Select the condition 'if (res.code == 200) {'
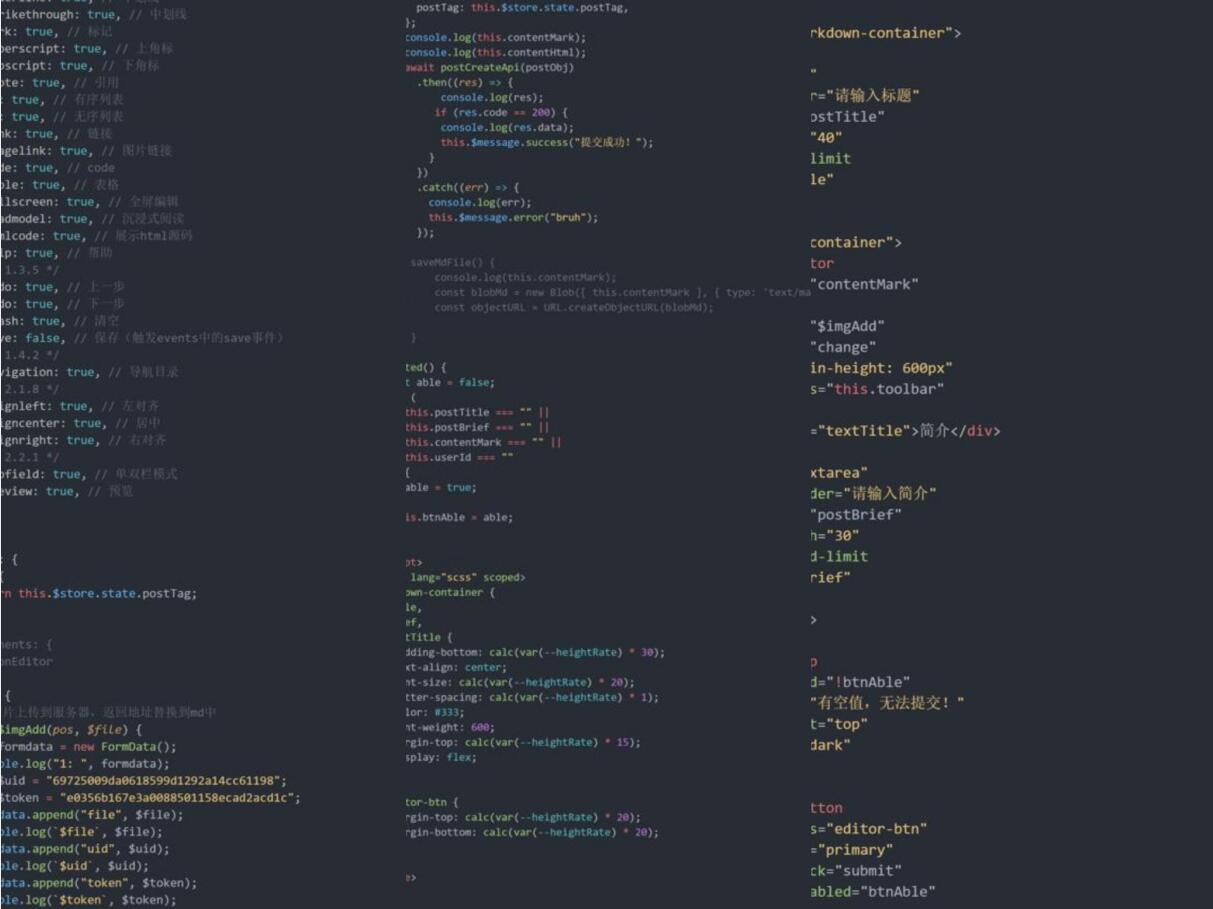The image size is (1213, 909). [501, 113]
